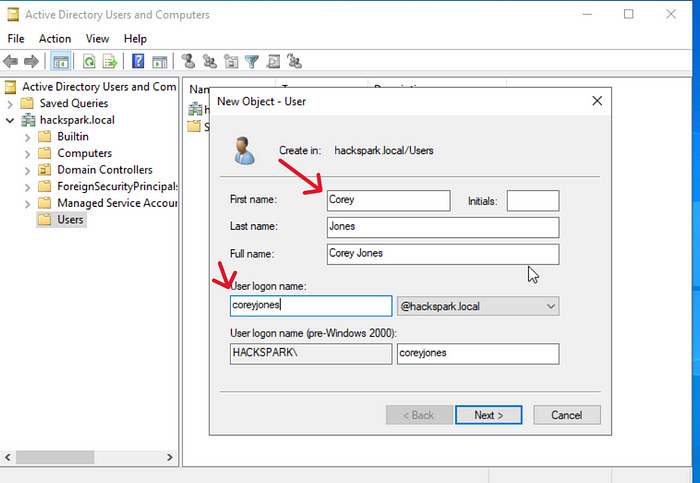This screenshot has height=483, width=700.
Task: Click the create new group toolbar icon
Action: pyautogui.click(x=209, y=61)
